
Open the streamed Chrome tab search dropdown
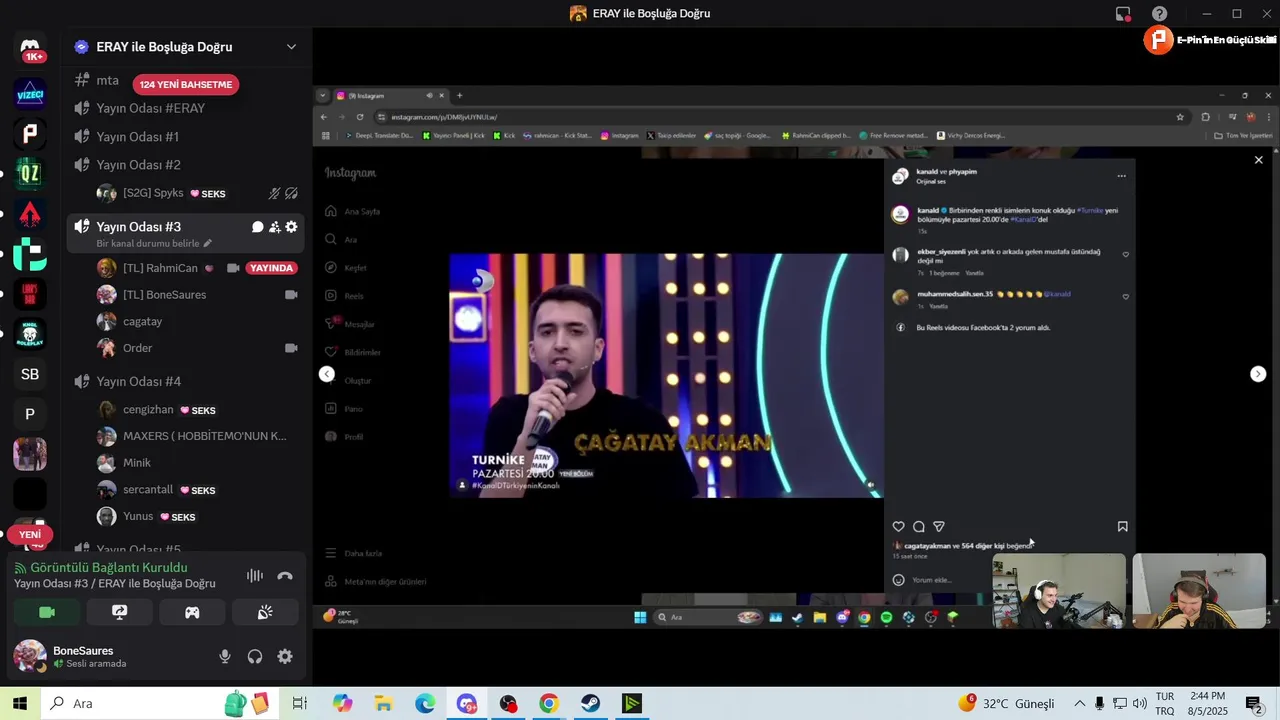[323, 95]
